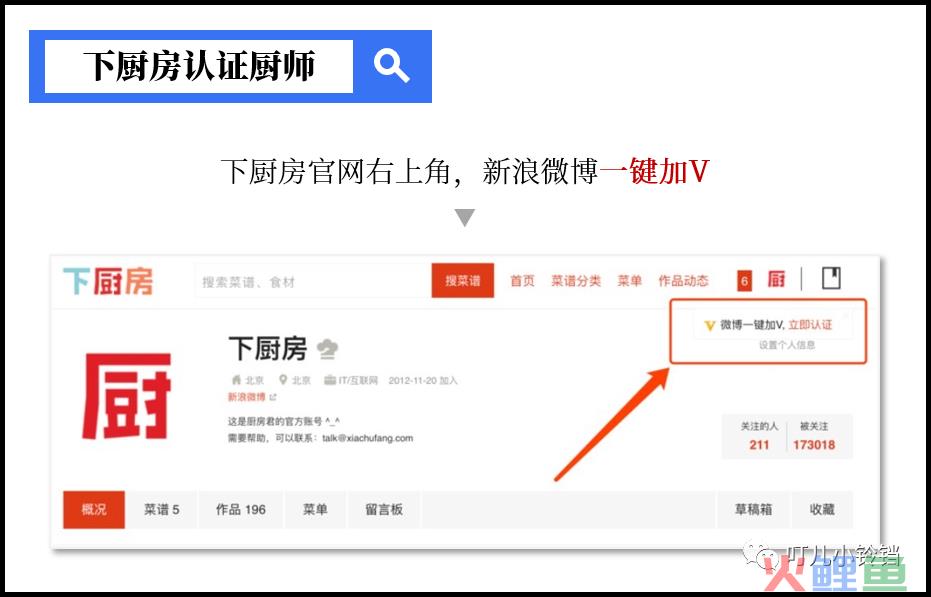Open the 下厨房 site logo
The image size is (931, 597).
pos(108,281)
